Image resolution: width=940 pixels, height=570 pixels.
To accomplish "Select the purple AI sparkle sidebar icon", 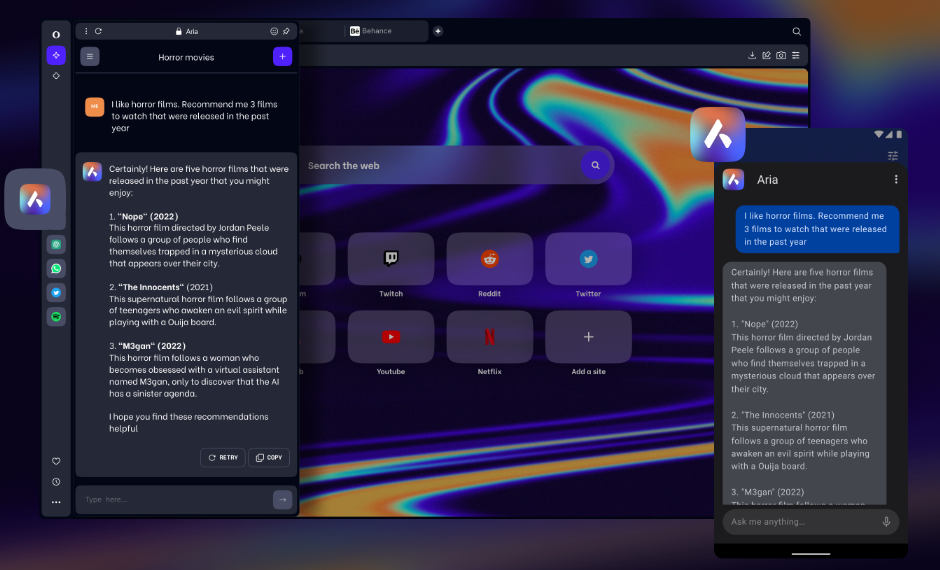I will [56, 55].
